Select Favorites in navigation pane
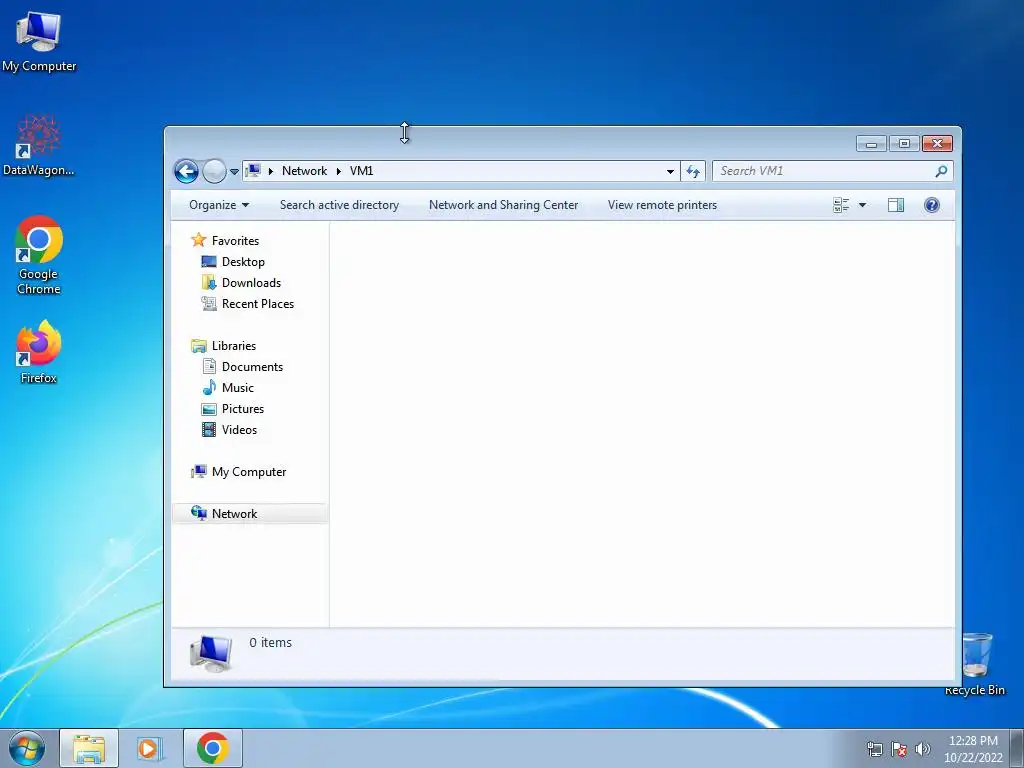Screen dimensions: 1024x768 235,241
